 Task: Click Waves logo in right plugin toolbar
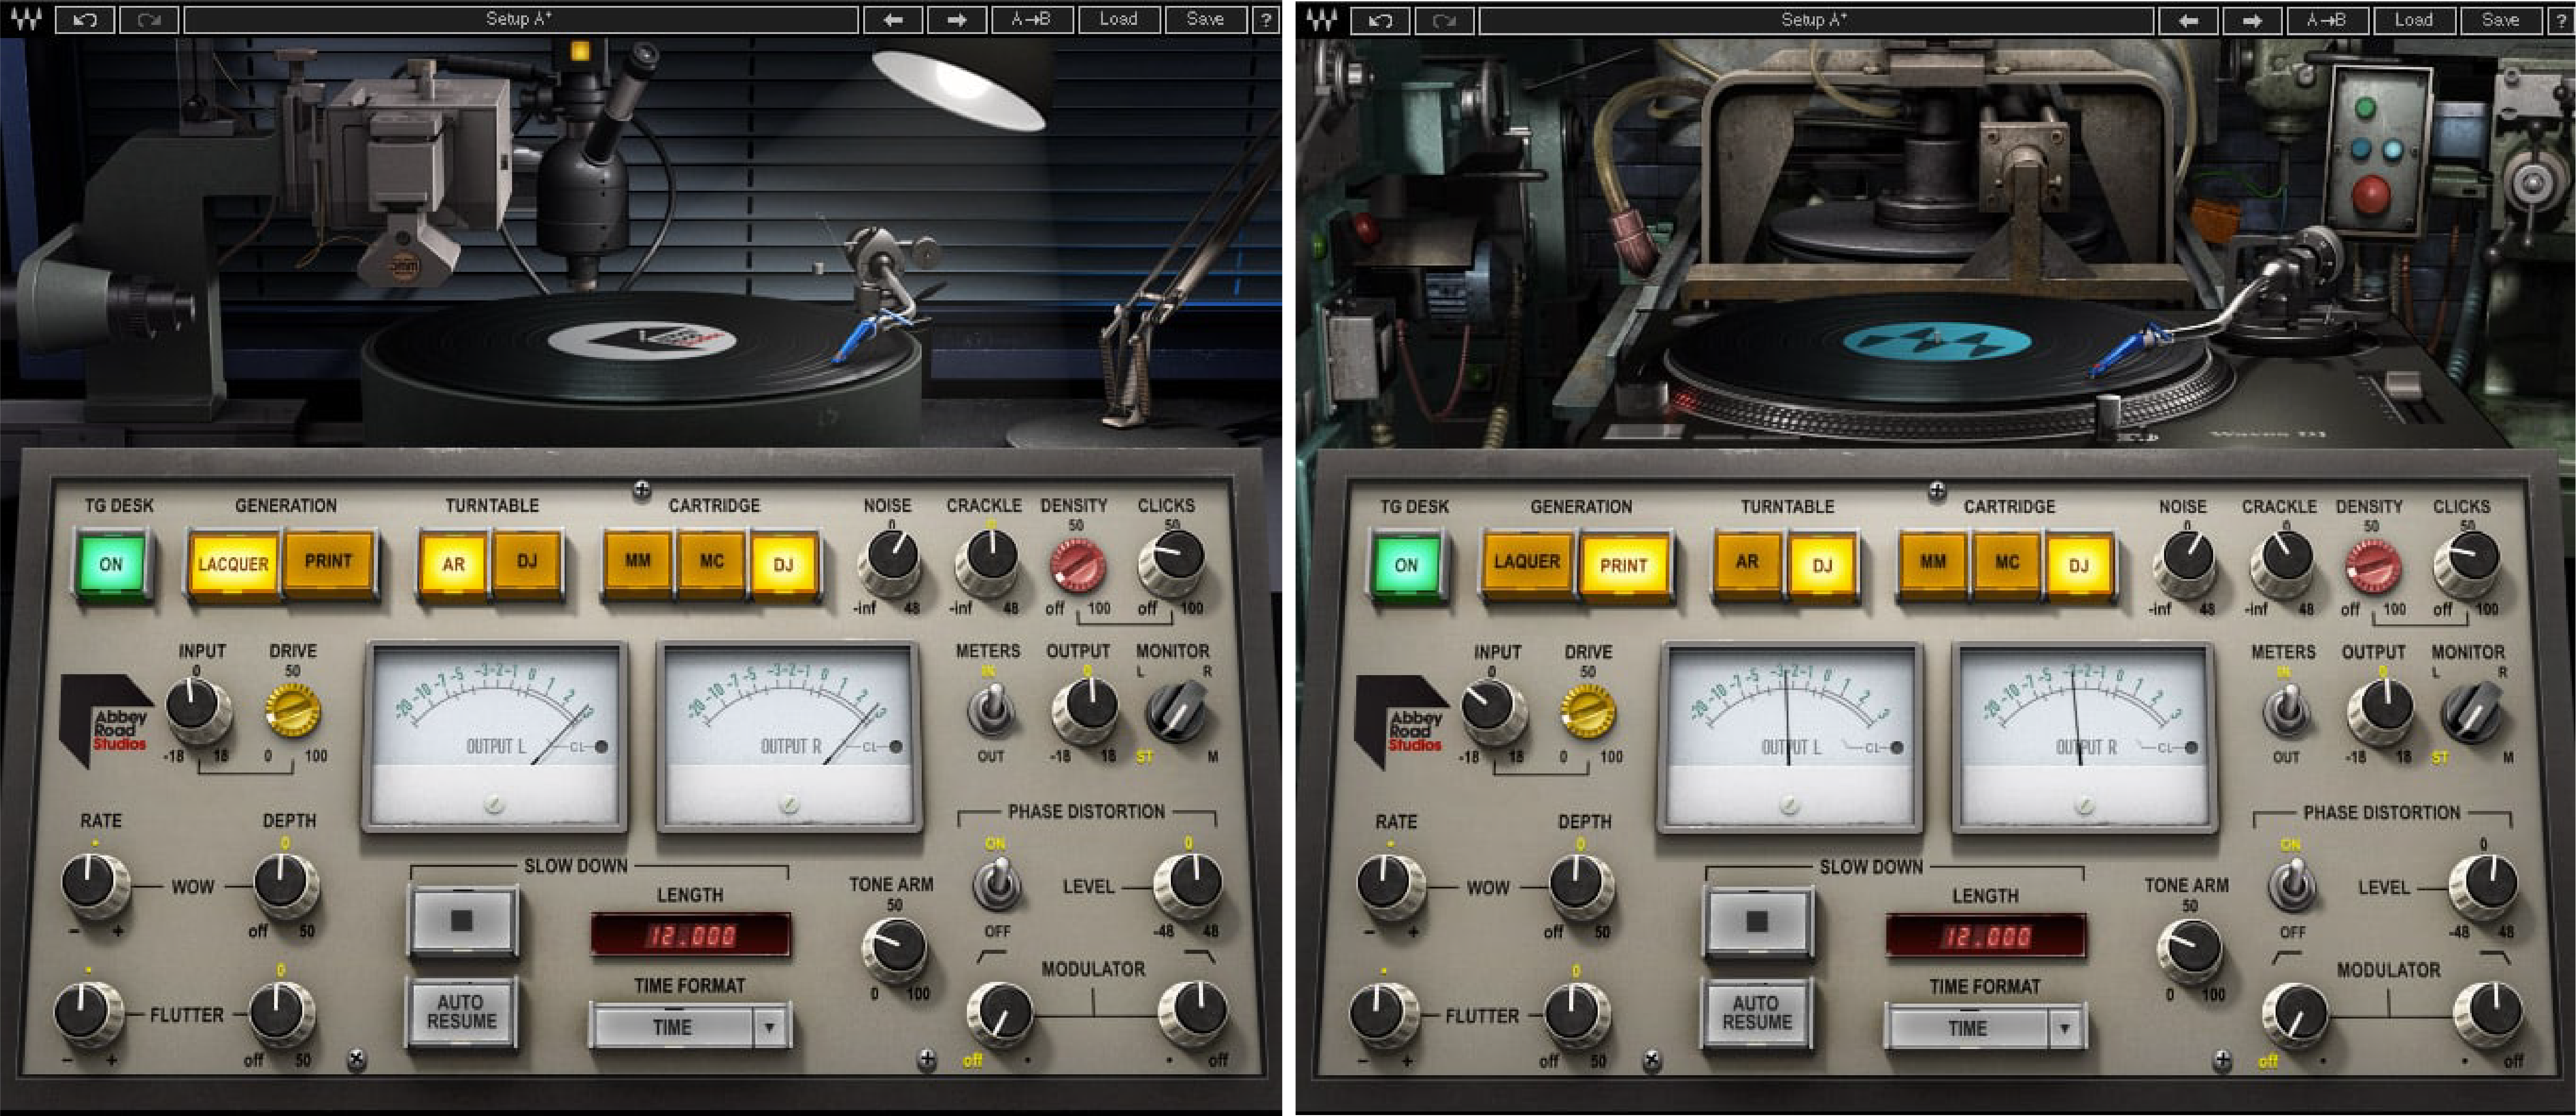pos(1322,19)
